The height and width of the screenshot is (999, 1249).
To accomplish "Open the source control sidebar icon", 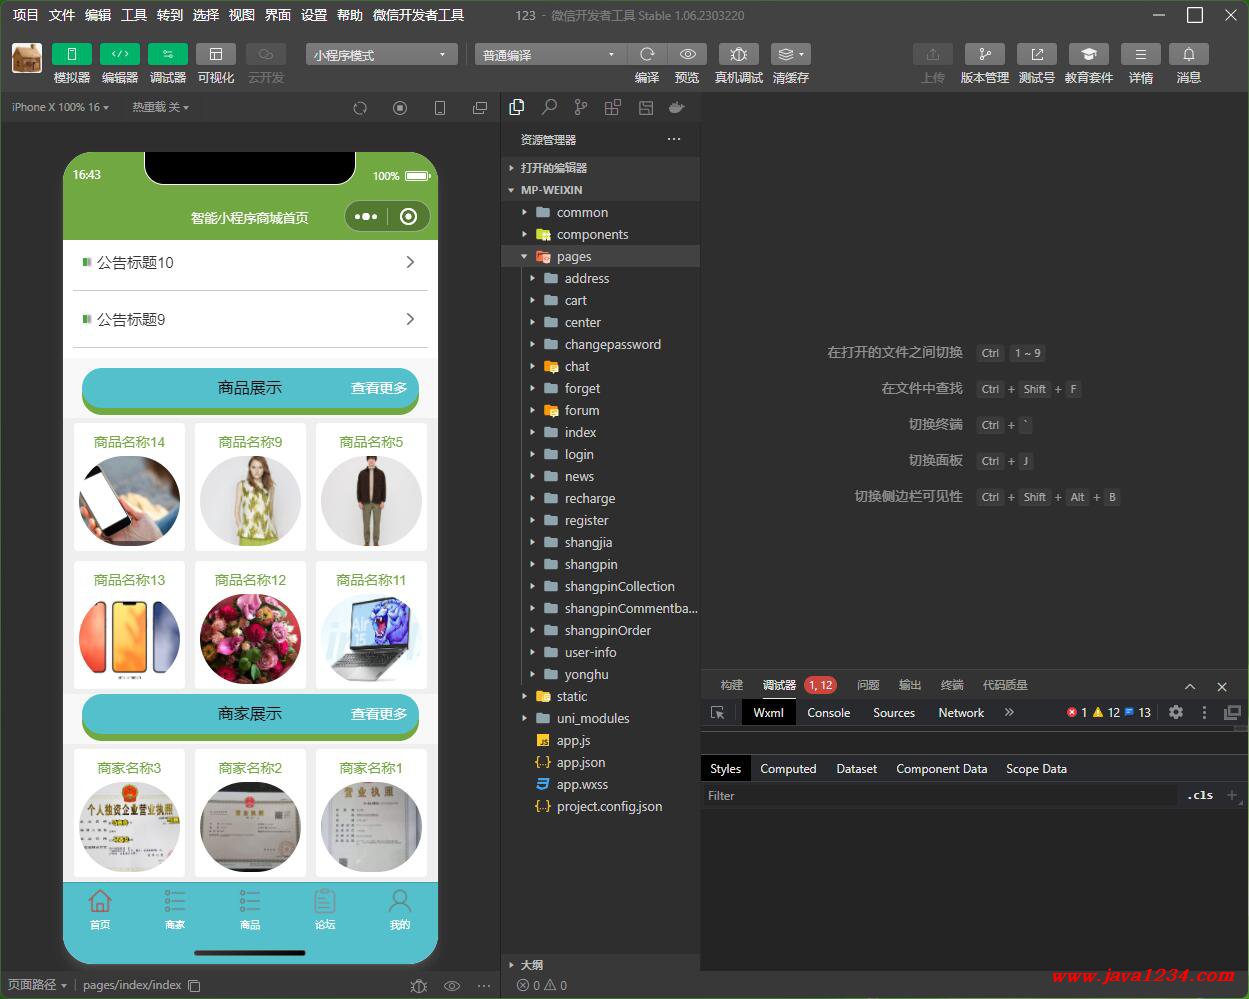I will click(x=581, y=107).
